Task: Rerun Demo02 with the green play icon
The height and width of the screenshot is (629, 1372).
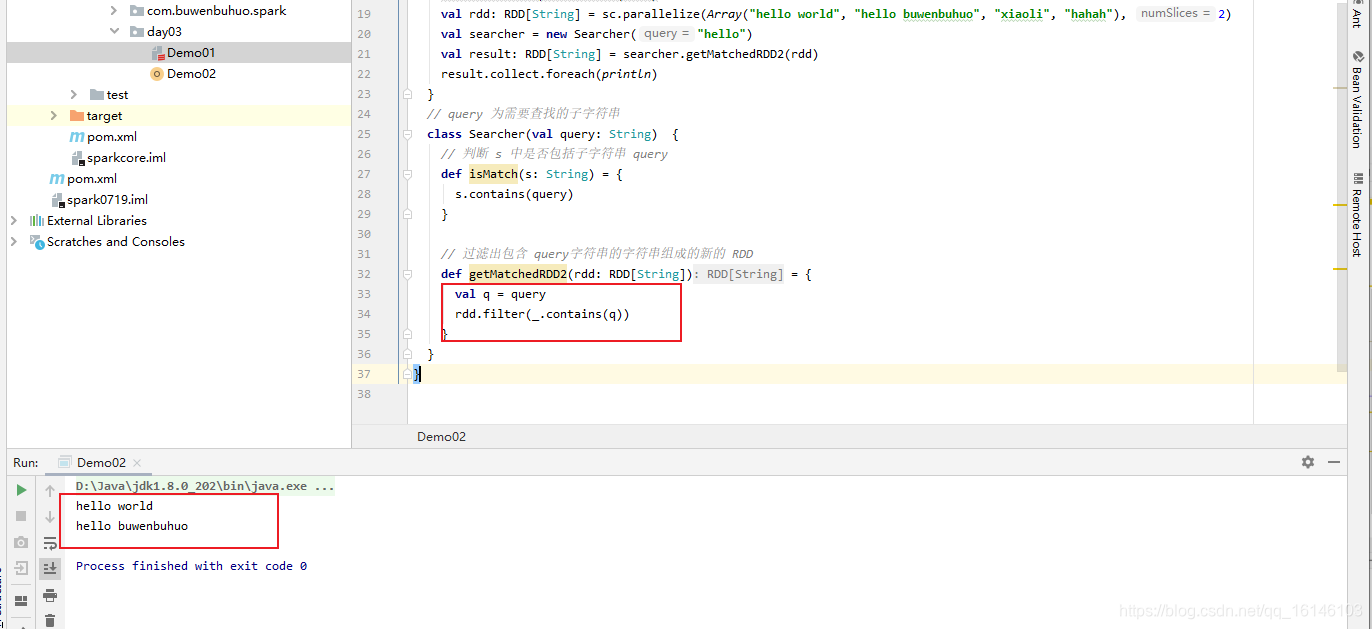Action: pyautogui.click(x=21, y=490)
